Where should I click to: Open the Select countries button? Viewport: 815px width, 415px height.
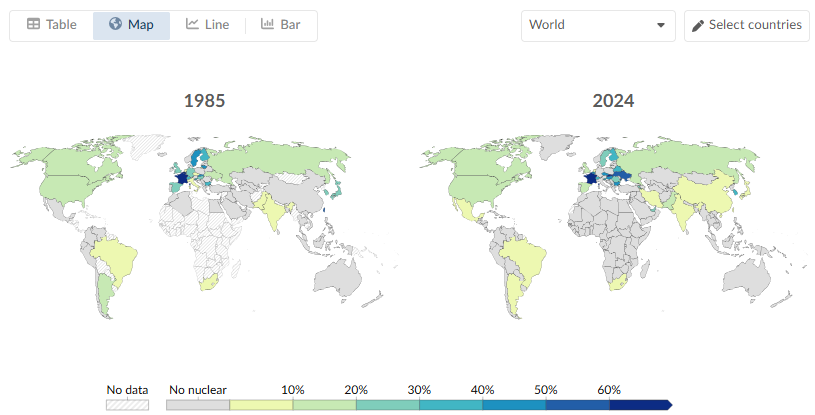[746, 25]
